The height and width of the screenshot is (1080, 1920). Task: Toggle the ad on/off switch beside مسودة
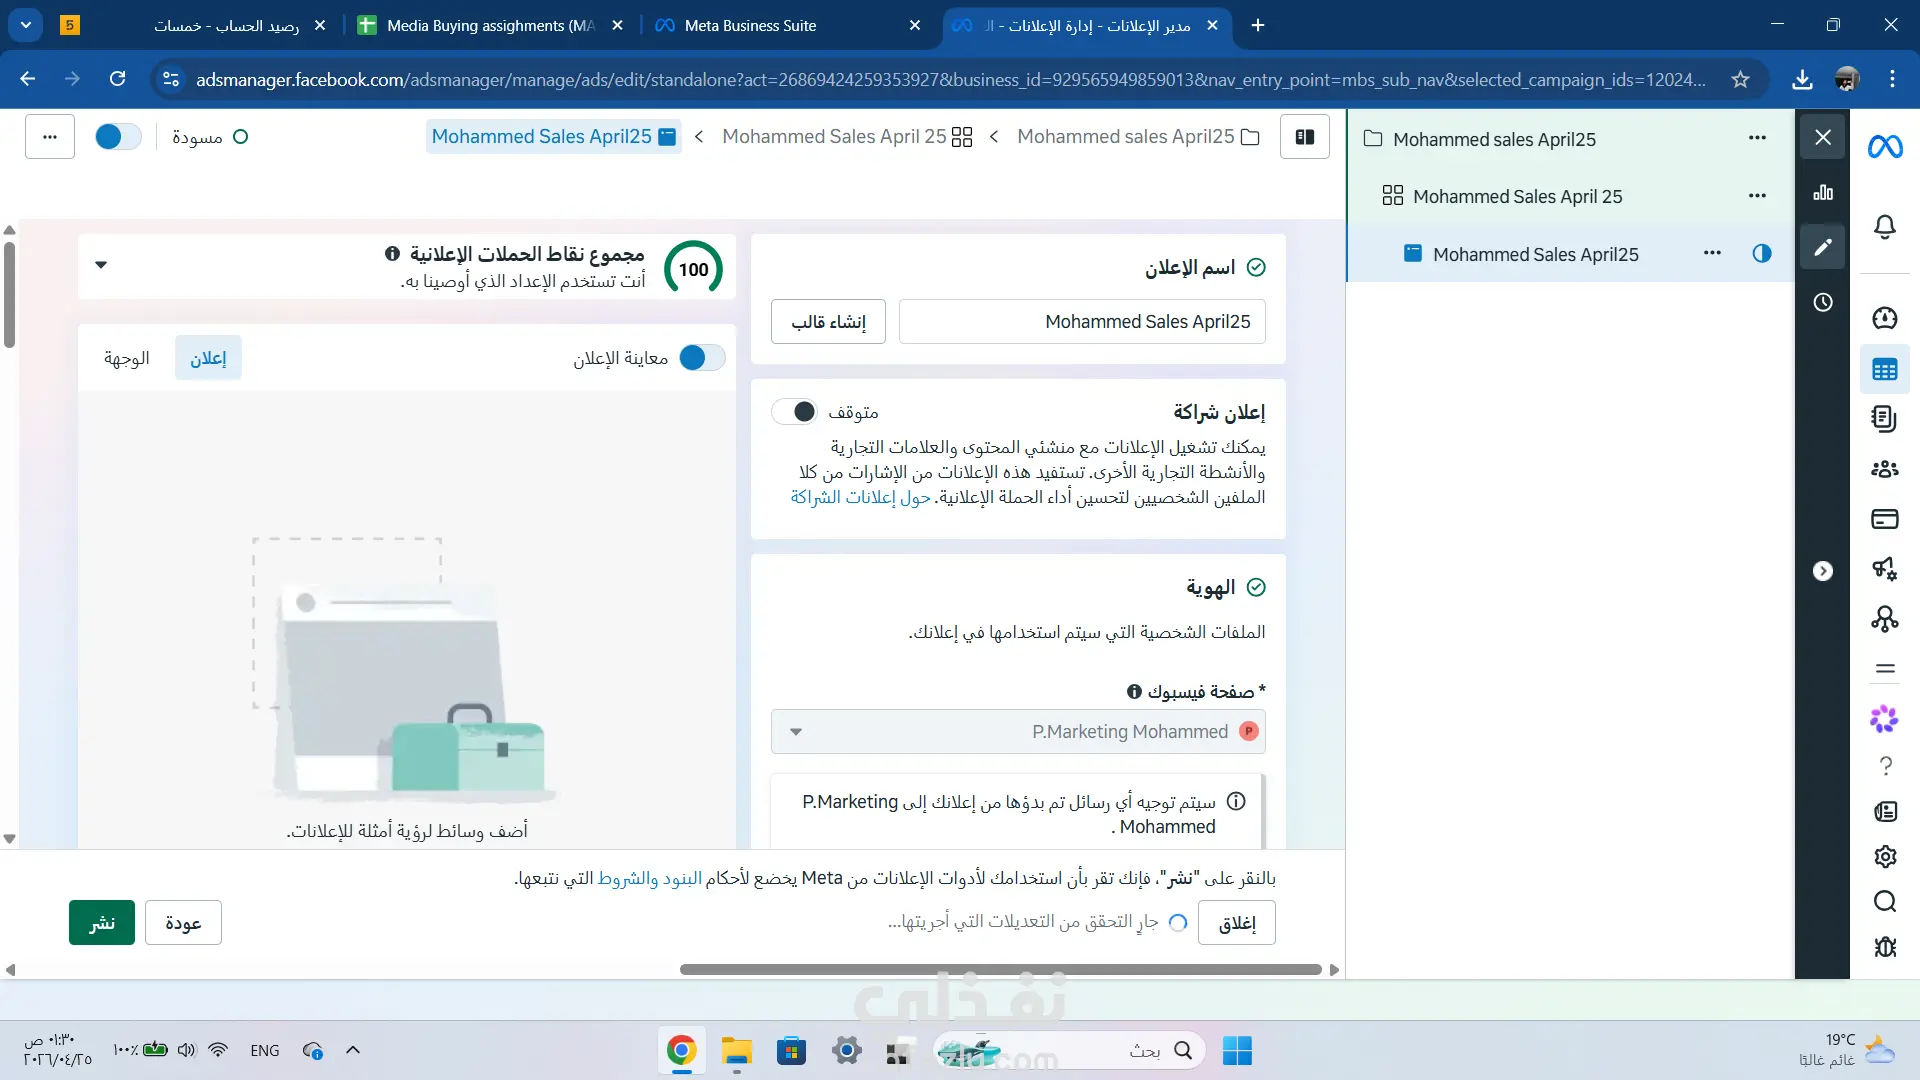pos(118,137)
